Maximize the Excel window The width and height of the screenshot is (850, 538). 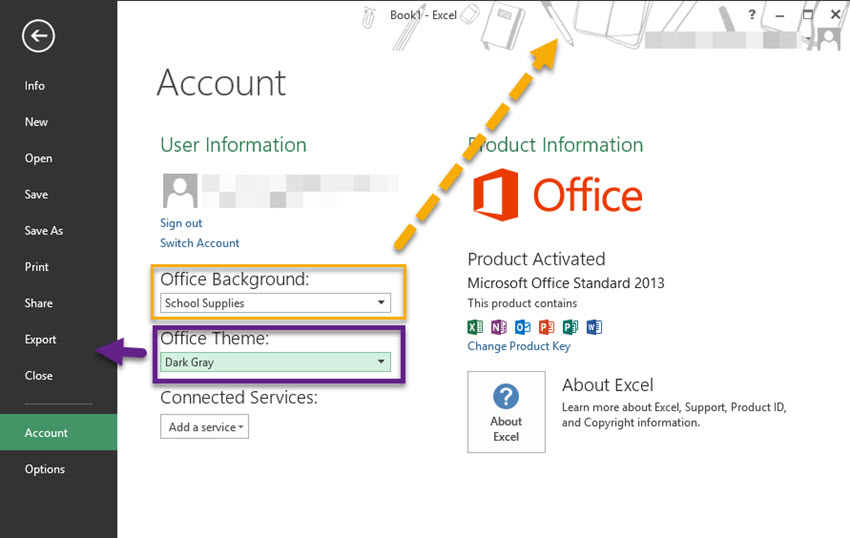point(808,15)
